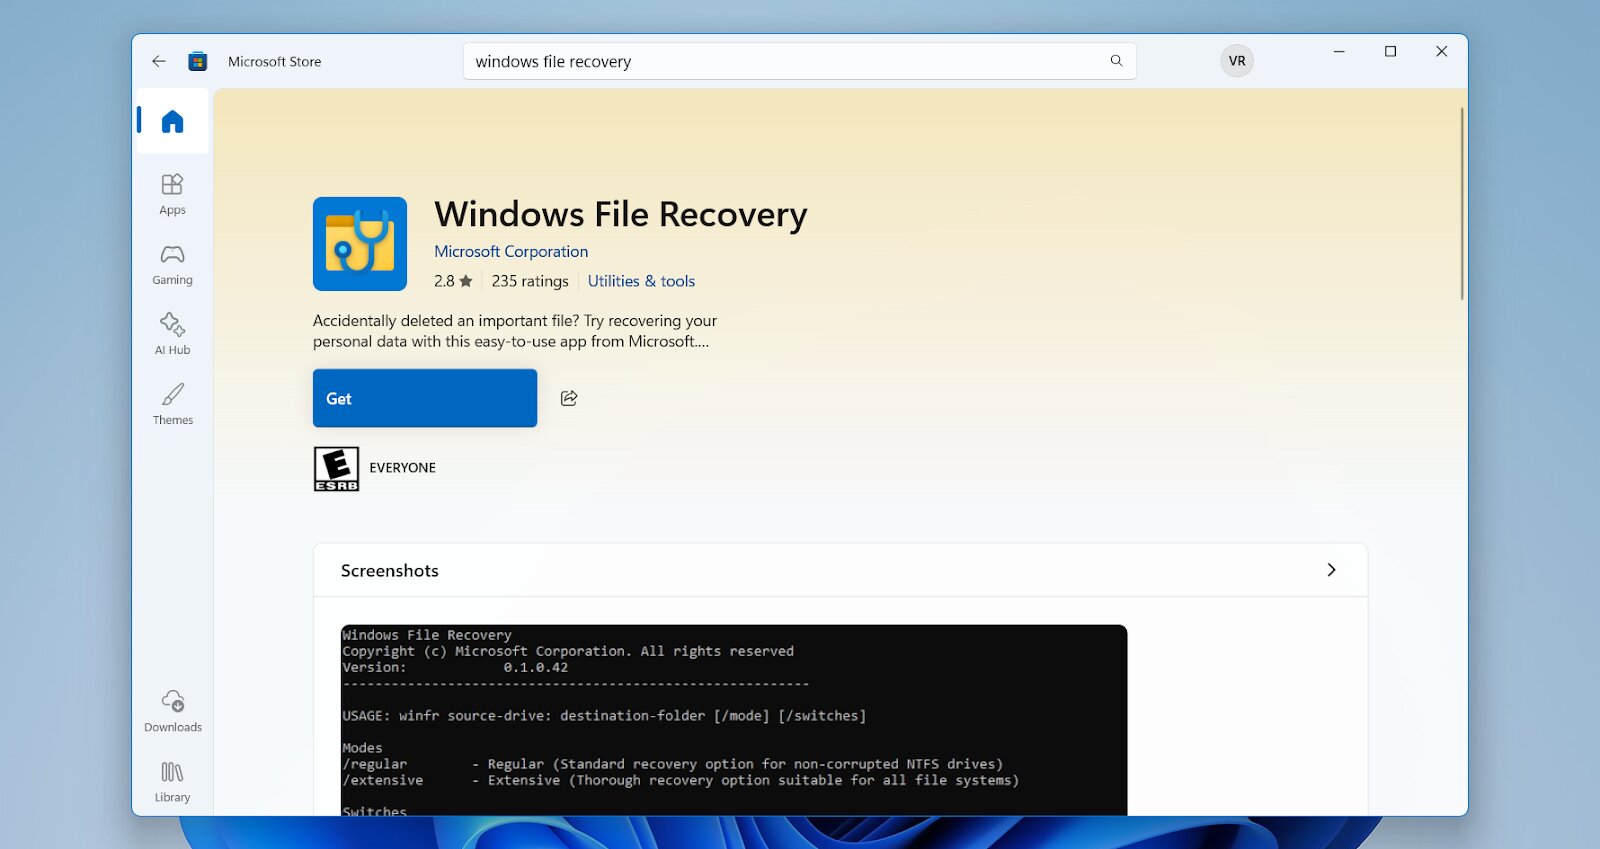This screenshot has width=1600, height=849.
Task: Open the Home sidebar tab
Action: click(172, 121)
